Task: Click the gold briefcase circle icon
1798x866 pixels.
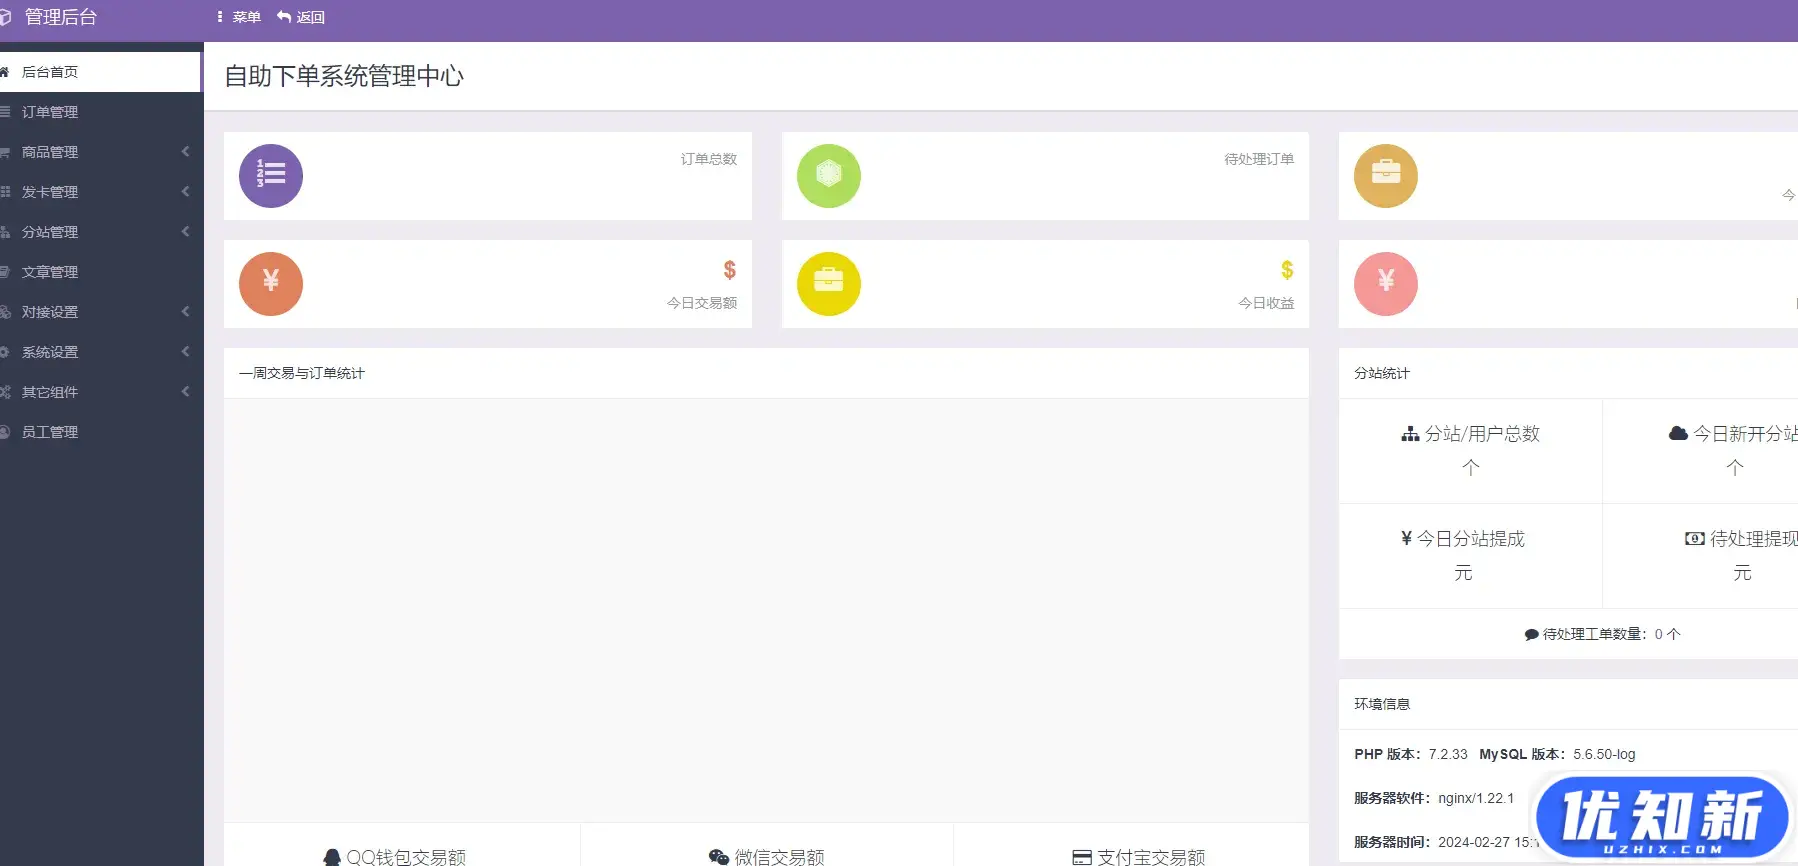Action: point(1385,176)
